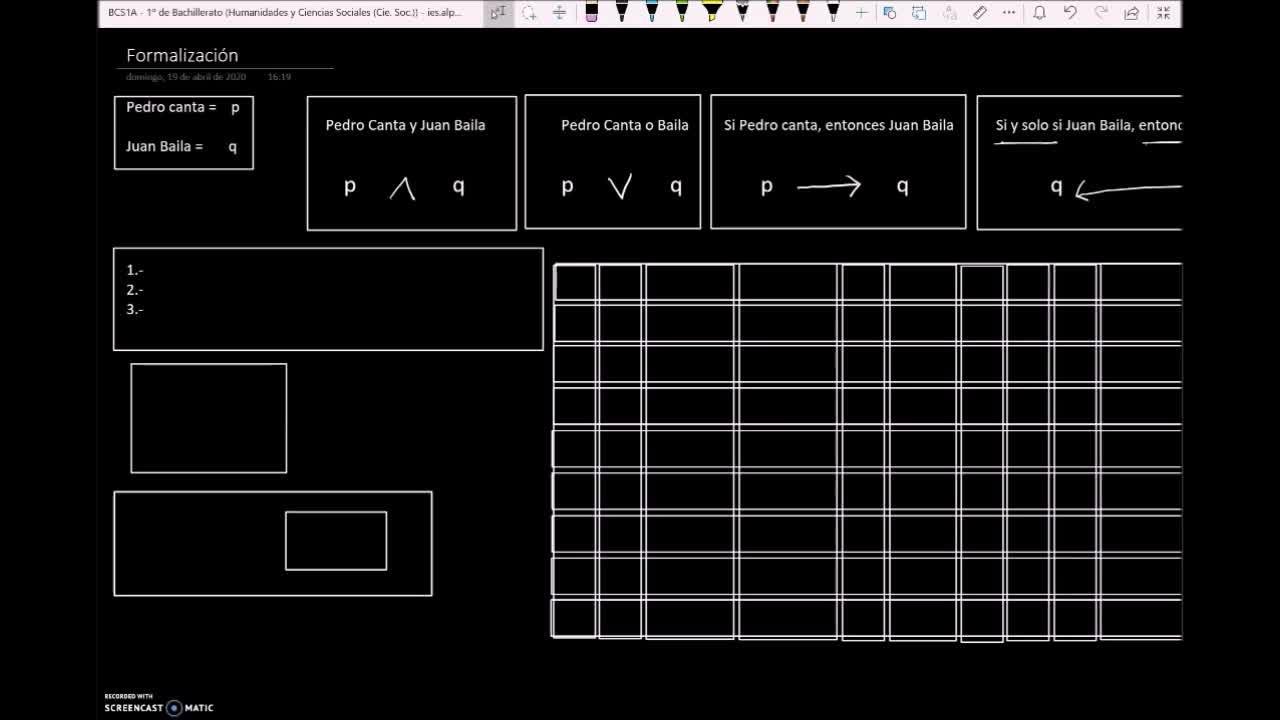1280x720 pixels.
Task: Toggle Ink to Shape
Action: (920, 13)
